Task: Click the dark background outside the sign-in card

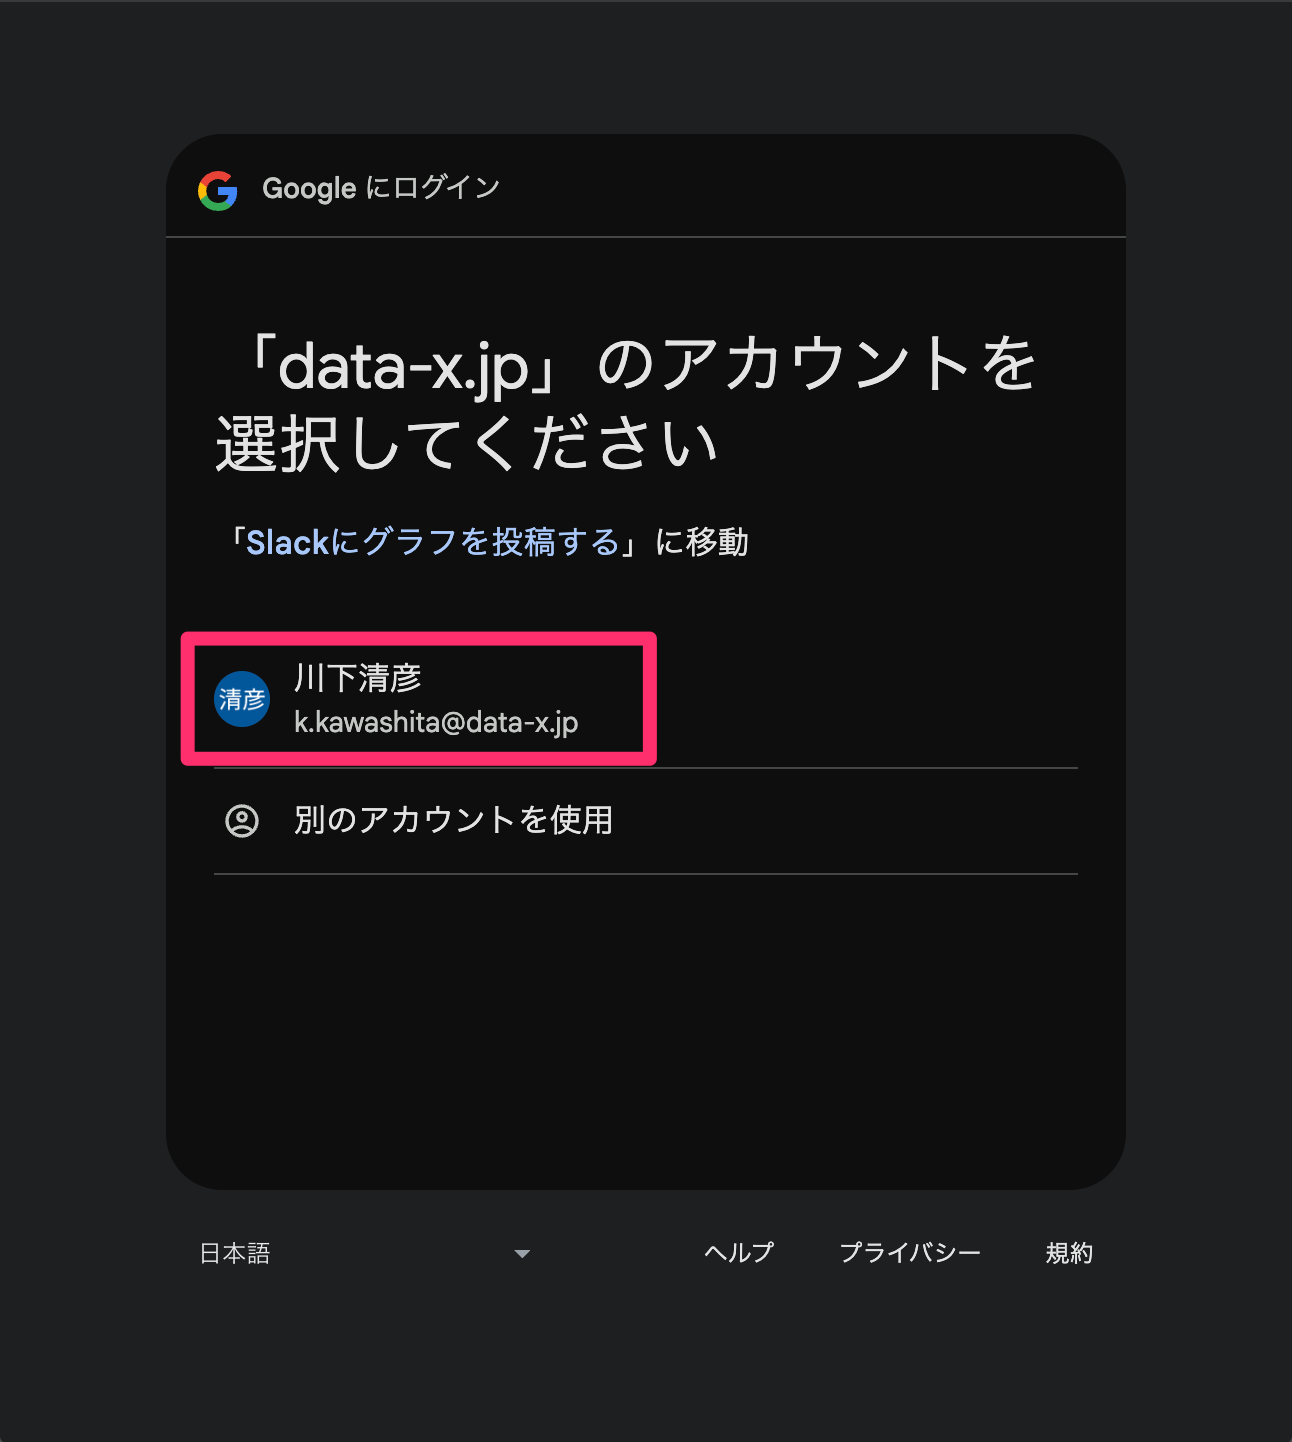Action: 80,700
